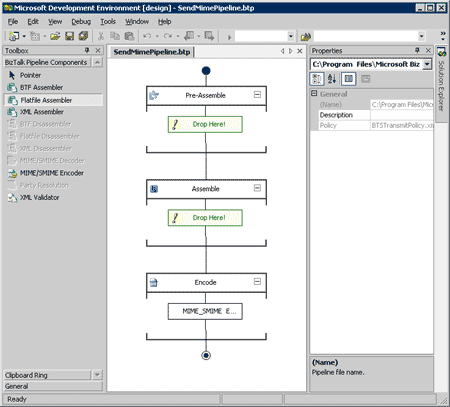This screenshot has height=407, width=450.
Task: Open the Tools menu
Action: (x=108, y=22)
